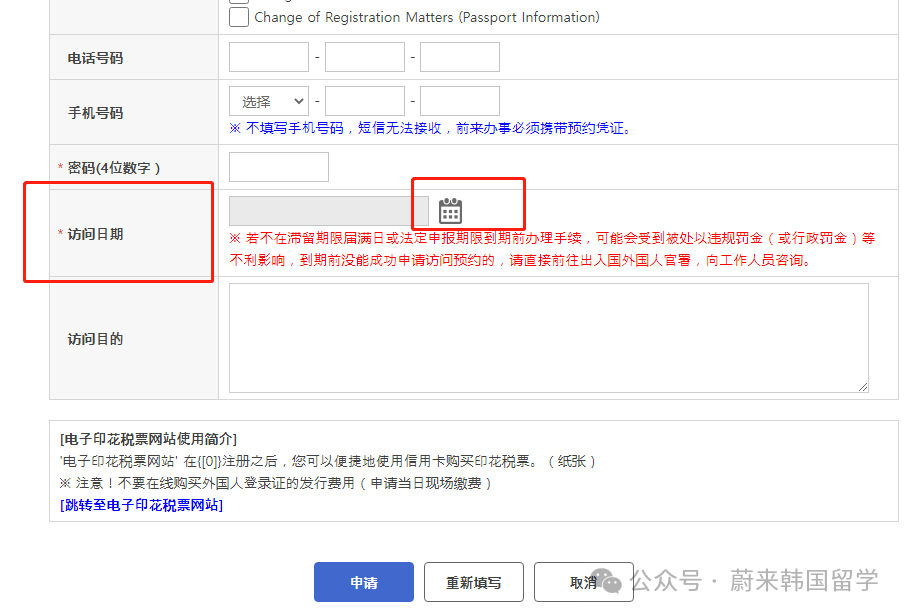
Task: Focus the last 手机号码 input box
Action: point(459,101)
